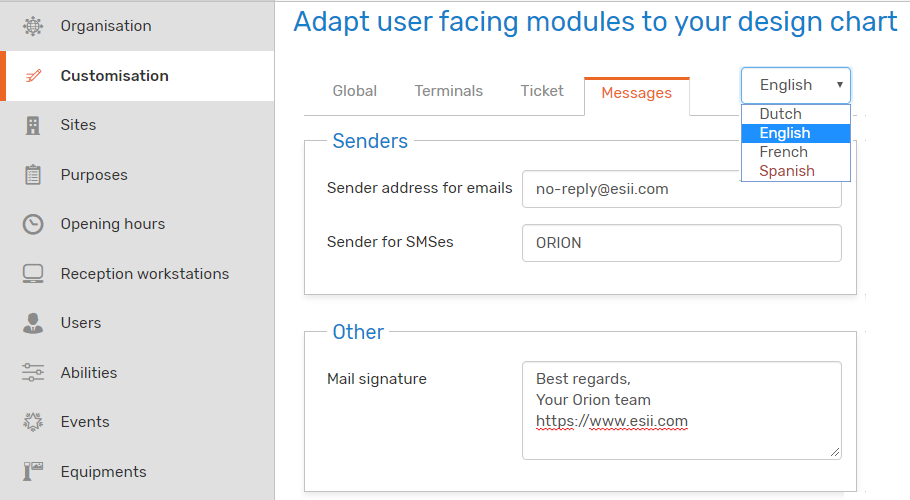Click the Purposes clipboard icon
The height and width of the screenshot is (500, 910).
[33, 175]
